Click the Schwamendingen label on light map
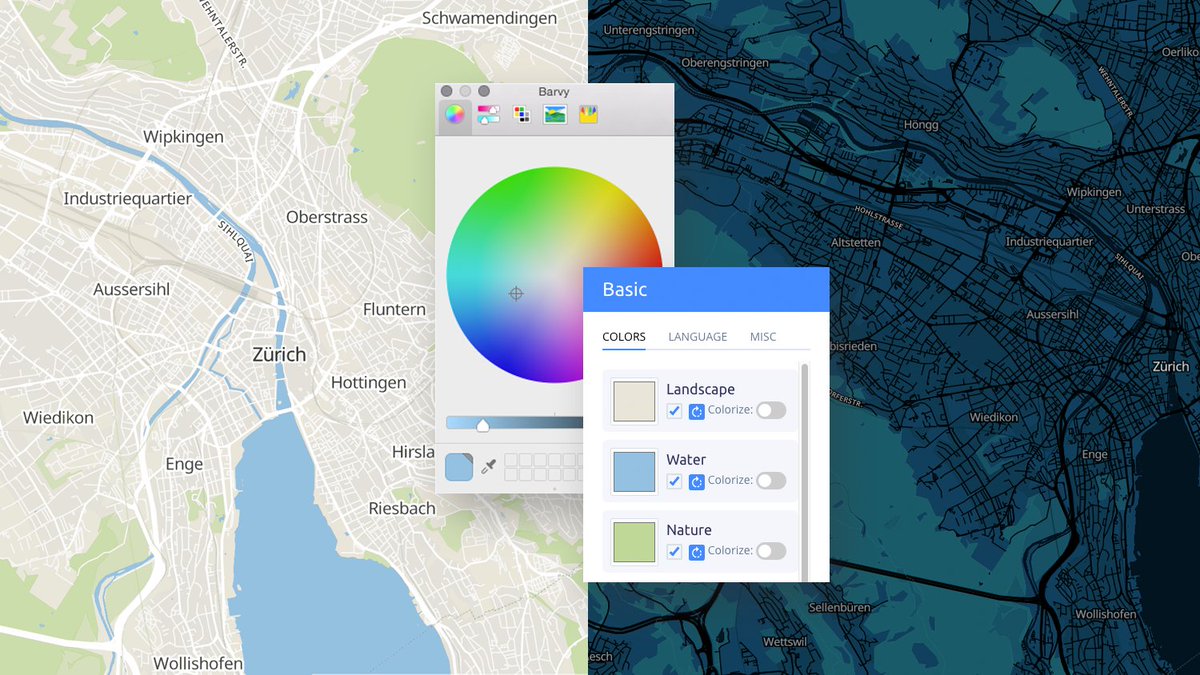Image resolution: width=1200 pixels, height=675 pixels. click(x=489, y=18)
